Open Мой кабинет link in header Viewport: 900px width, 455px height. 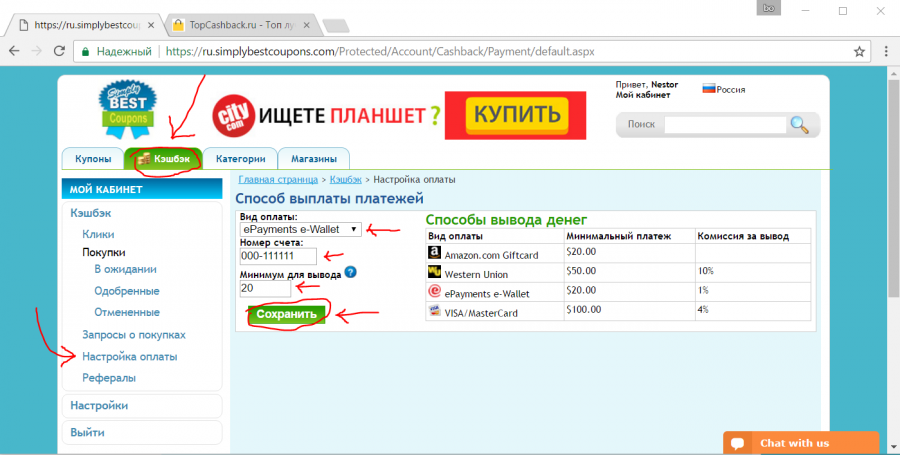643,95
